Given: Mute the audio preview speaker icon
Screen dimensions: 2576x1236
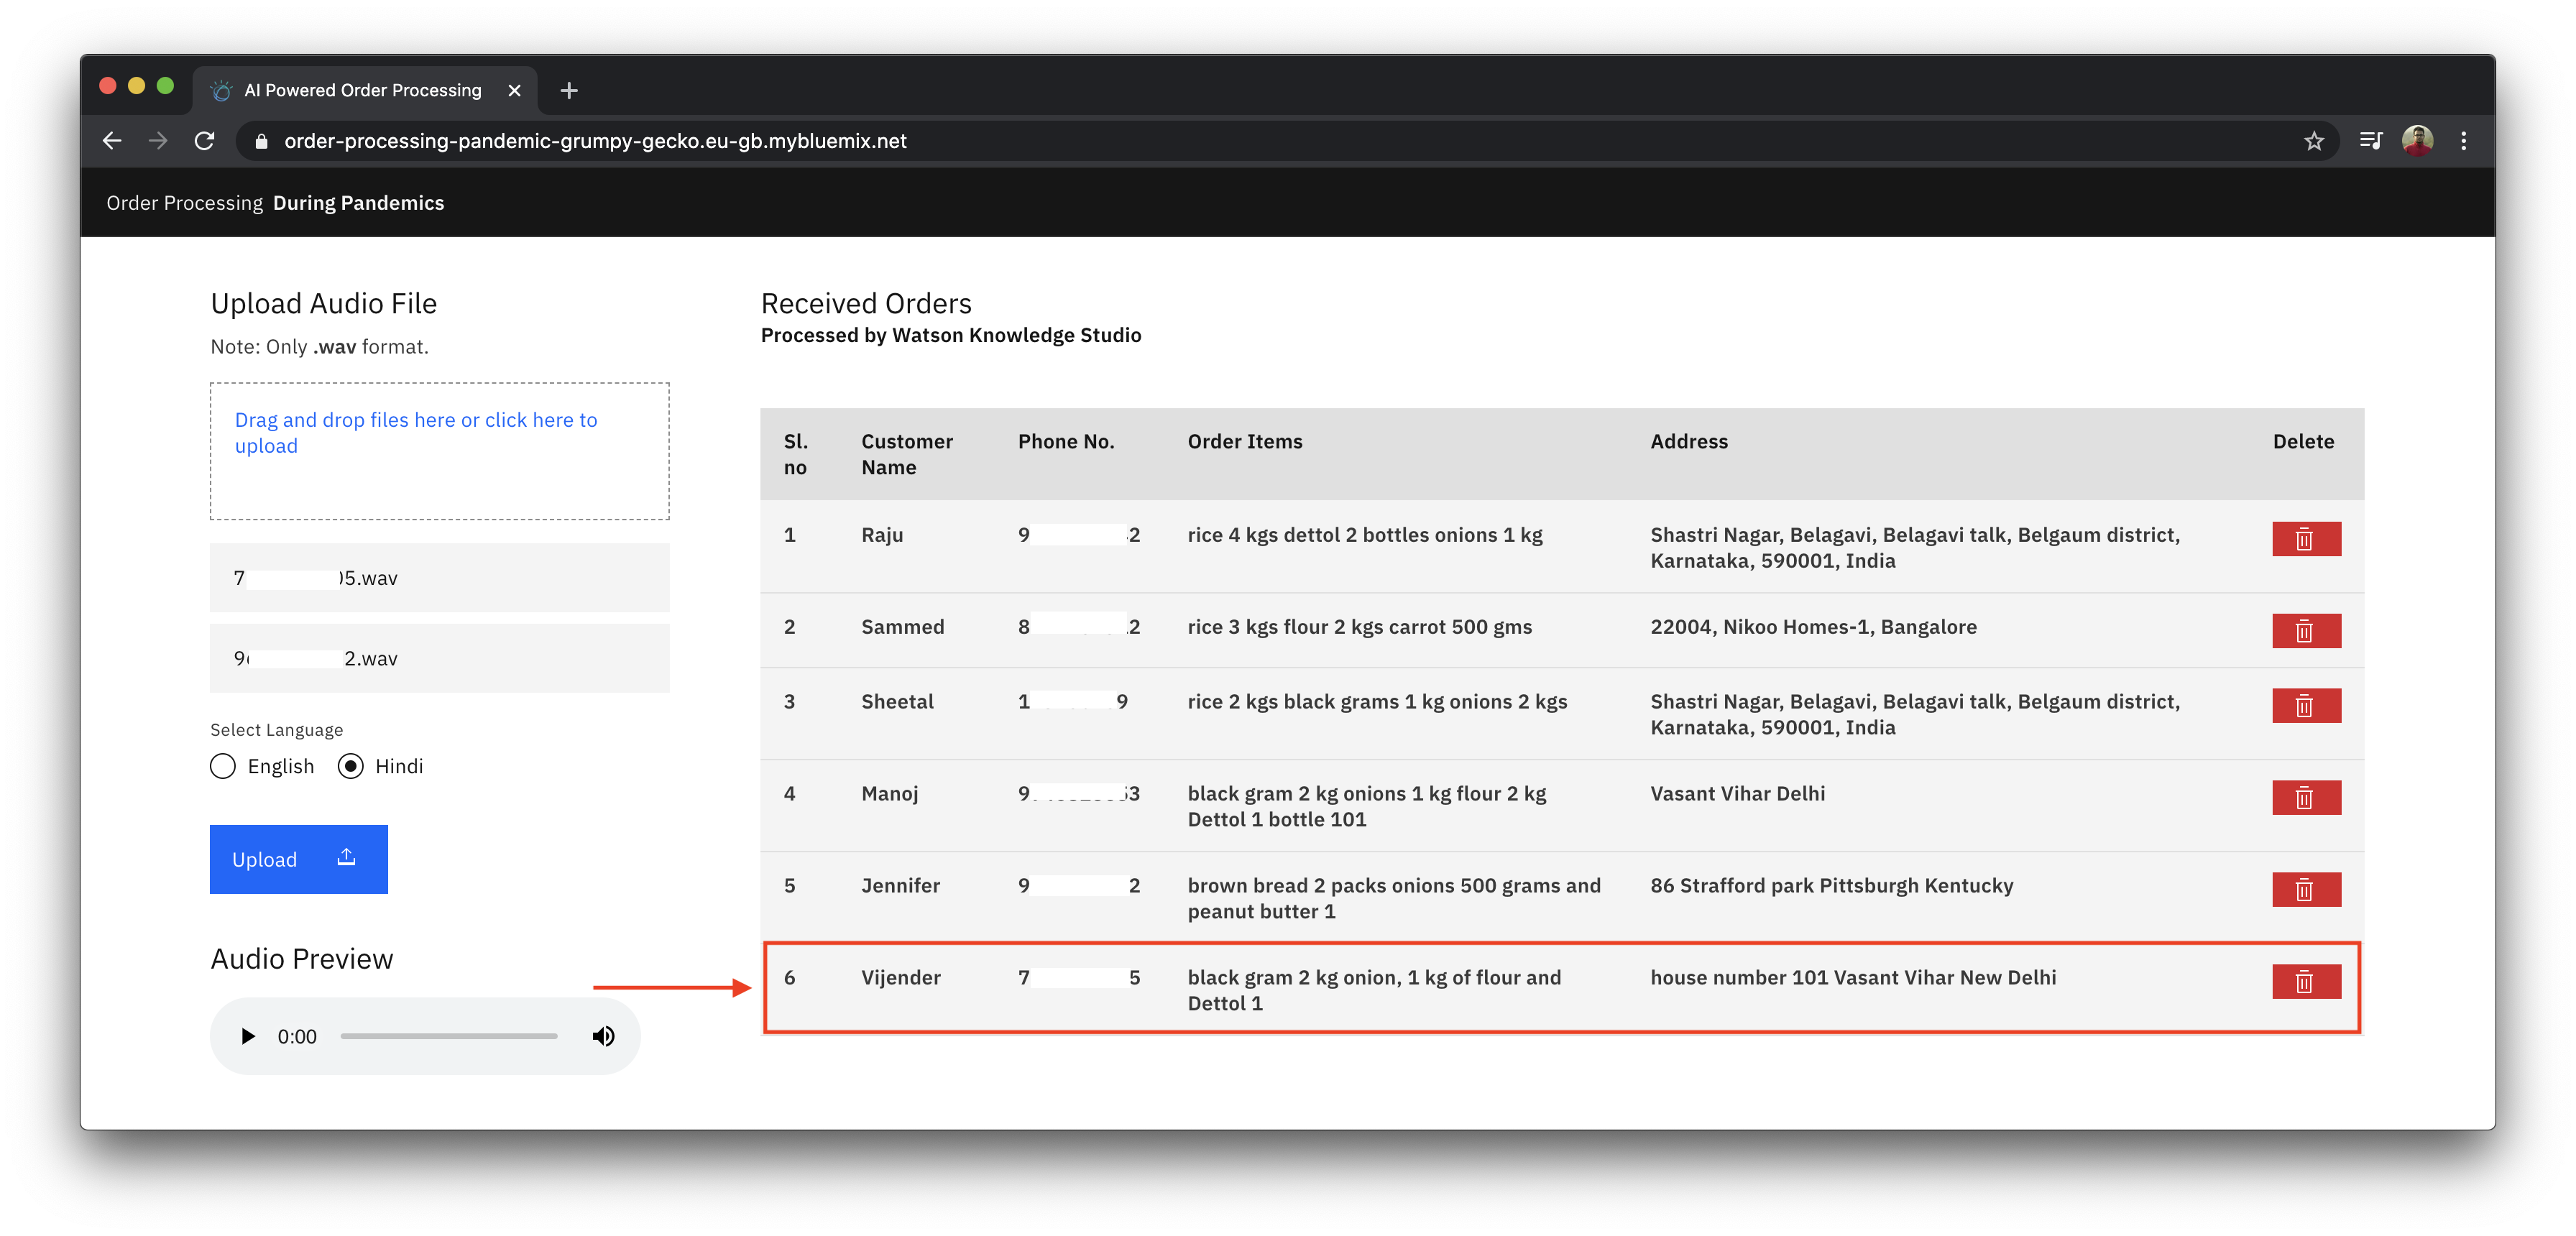Looking at the screenshot, I should 603,1037.
